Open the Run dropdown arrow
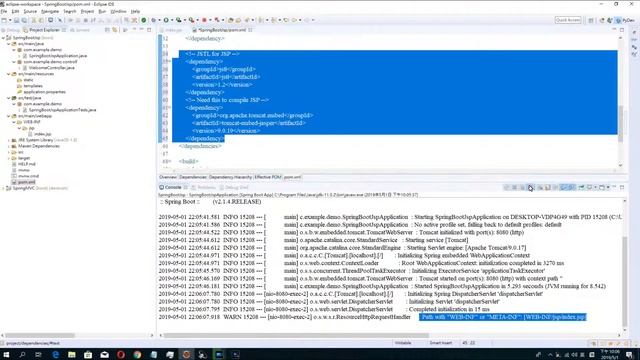This screenshot has width=640, height=360. [x=171, y=20]
